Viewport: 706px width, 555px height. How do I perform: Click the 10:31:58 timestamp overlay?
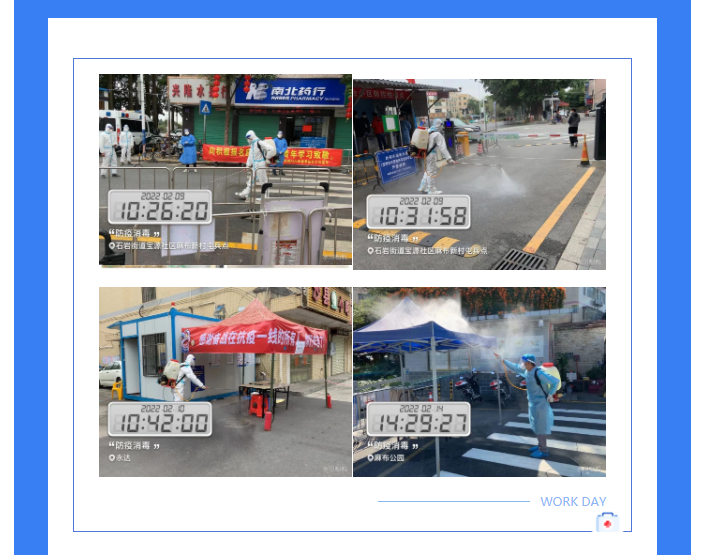pyautogui.click(x=418, y=212)
